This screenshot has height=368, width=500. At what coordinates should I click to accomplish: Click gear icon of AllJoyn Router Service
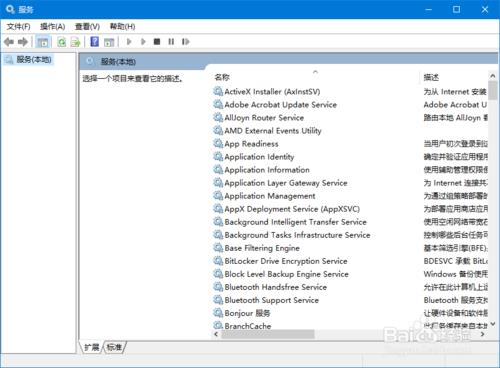pos(218,117)
